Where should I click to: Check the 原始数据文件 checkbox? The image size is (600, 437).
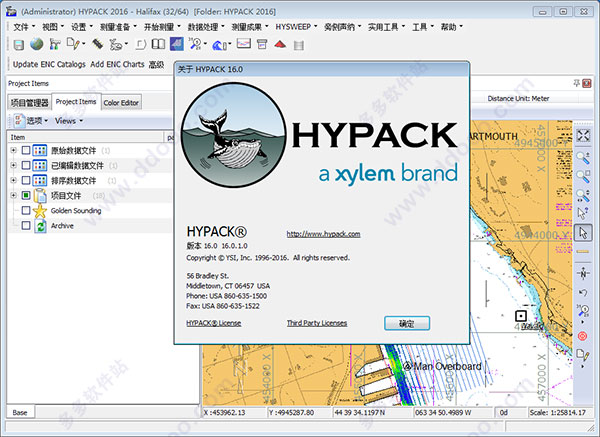26,150
